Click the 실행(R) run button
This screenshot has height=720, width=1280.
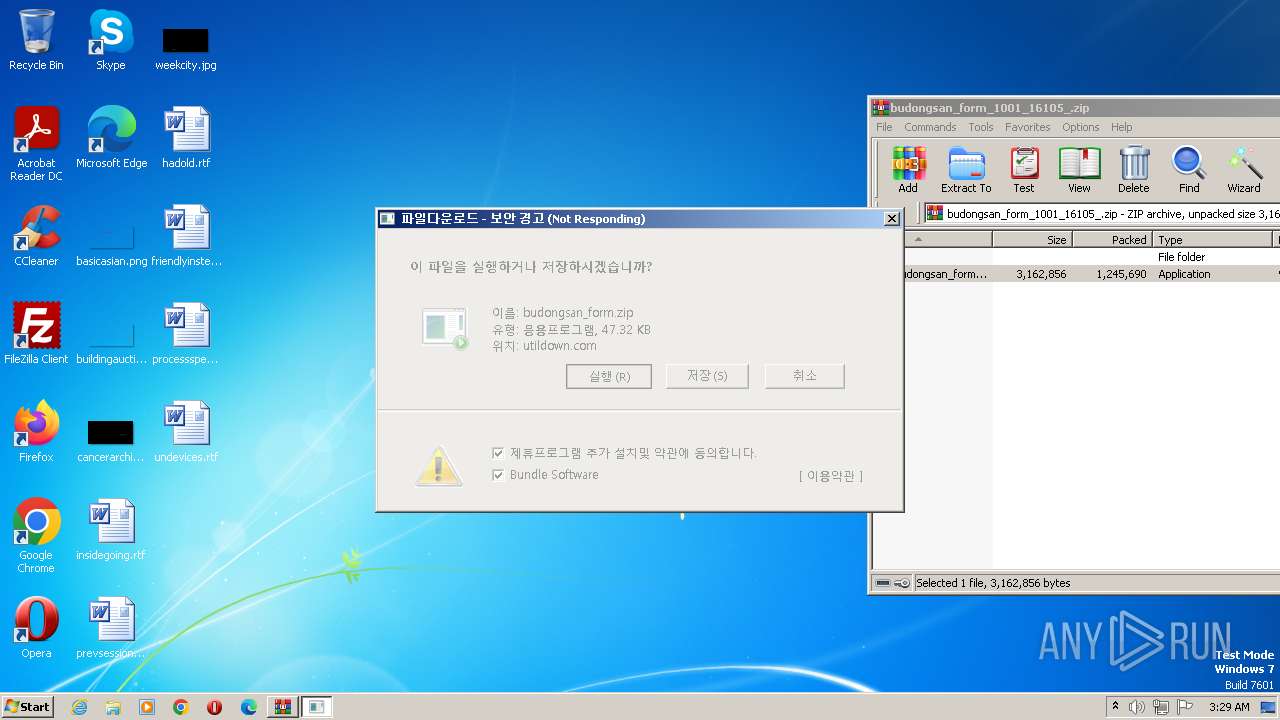[609, 376]
